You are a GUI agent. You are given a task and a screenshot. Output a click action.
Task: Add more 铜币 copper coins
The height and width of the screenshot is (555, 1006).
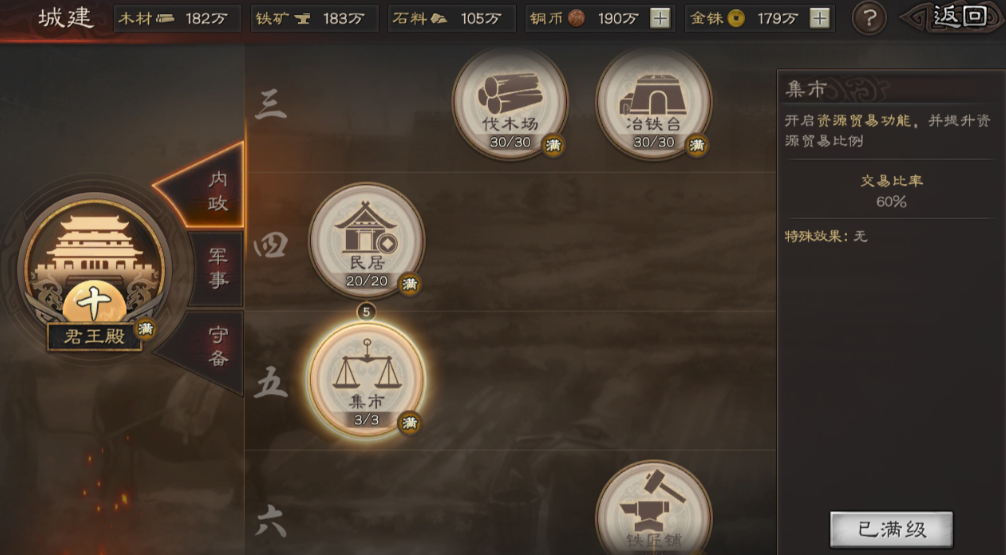click(660, 19)
